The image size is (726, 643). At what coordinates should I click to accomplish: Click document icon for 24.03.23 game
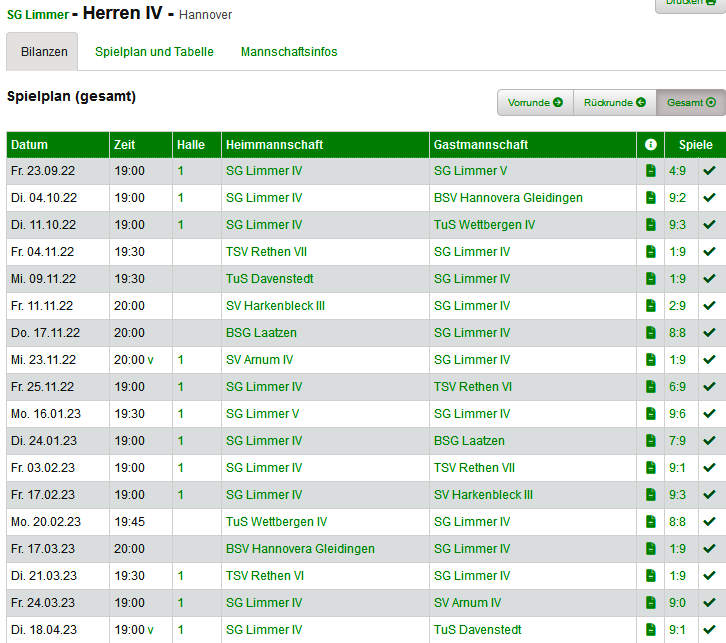click(x=650, y=603)
